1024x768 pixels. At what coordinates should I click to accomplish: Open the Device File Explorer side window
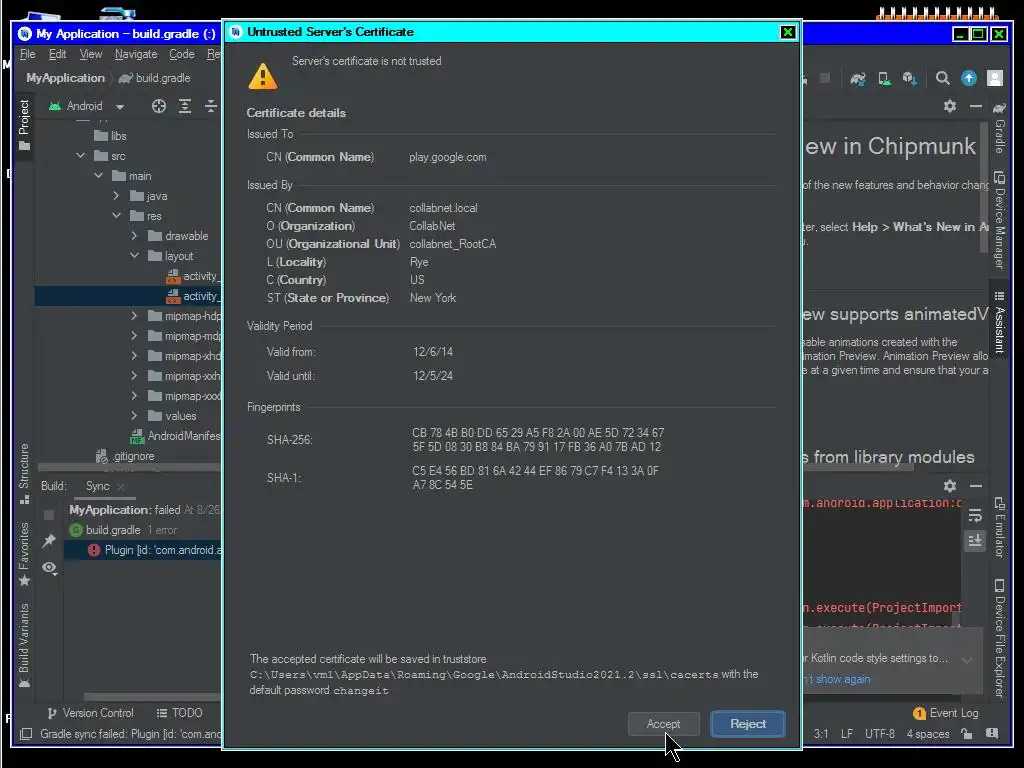pos(999,638)
